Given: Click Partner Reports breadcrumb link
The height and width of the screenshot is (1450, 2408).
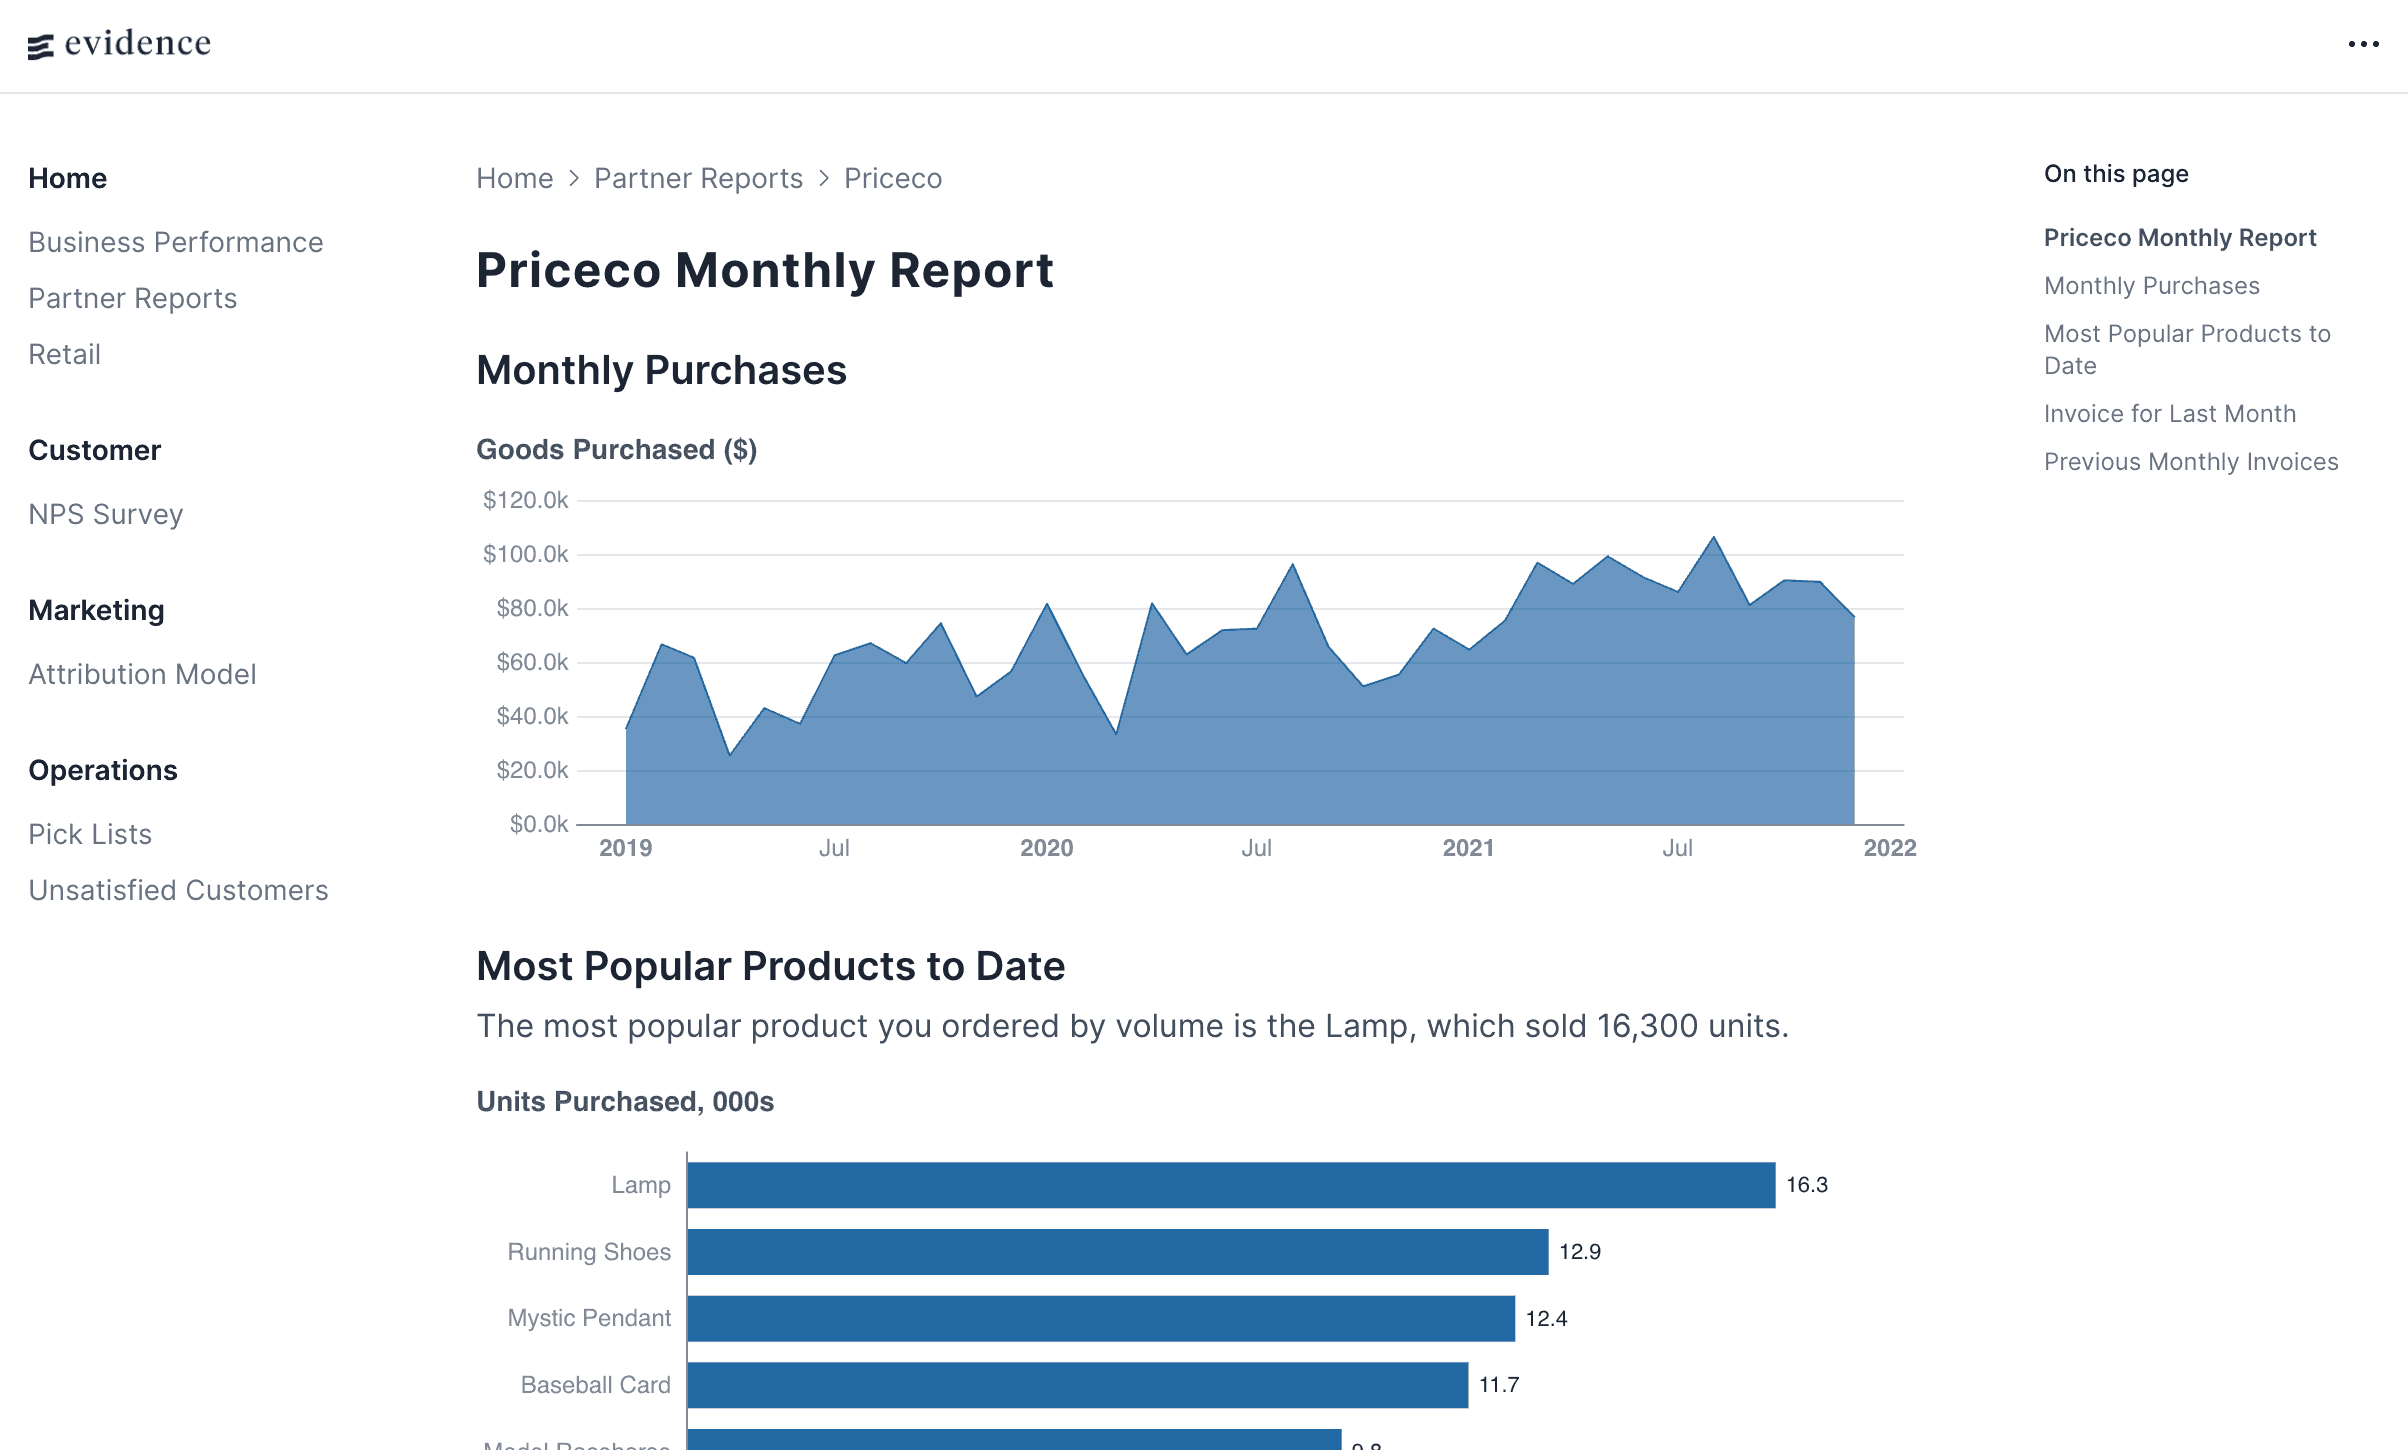Looking at the screenshot, I should (698, 178).
